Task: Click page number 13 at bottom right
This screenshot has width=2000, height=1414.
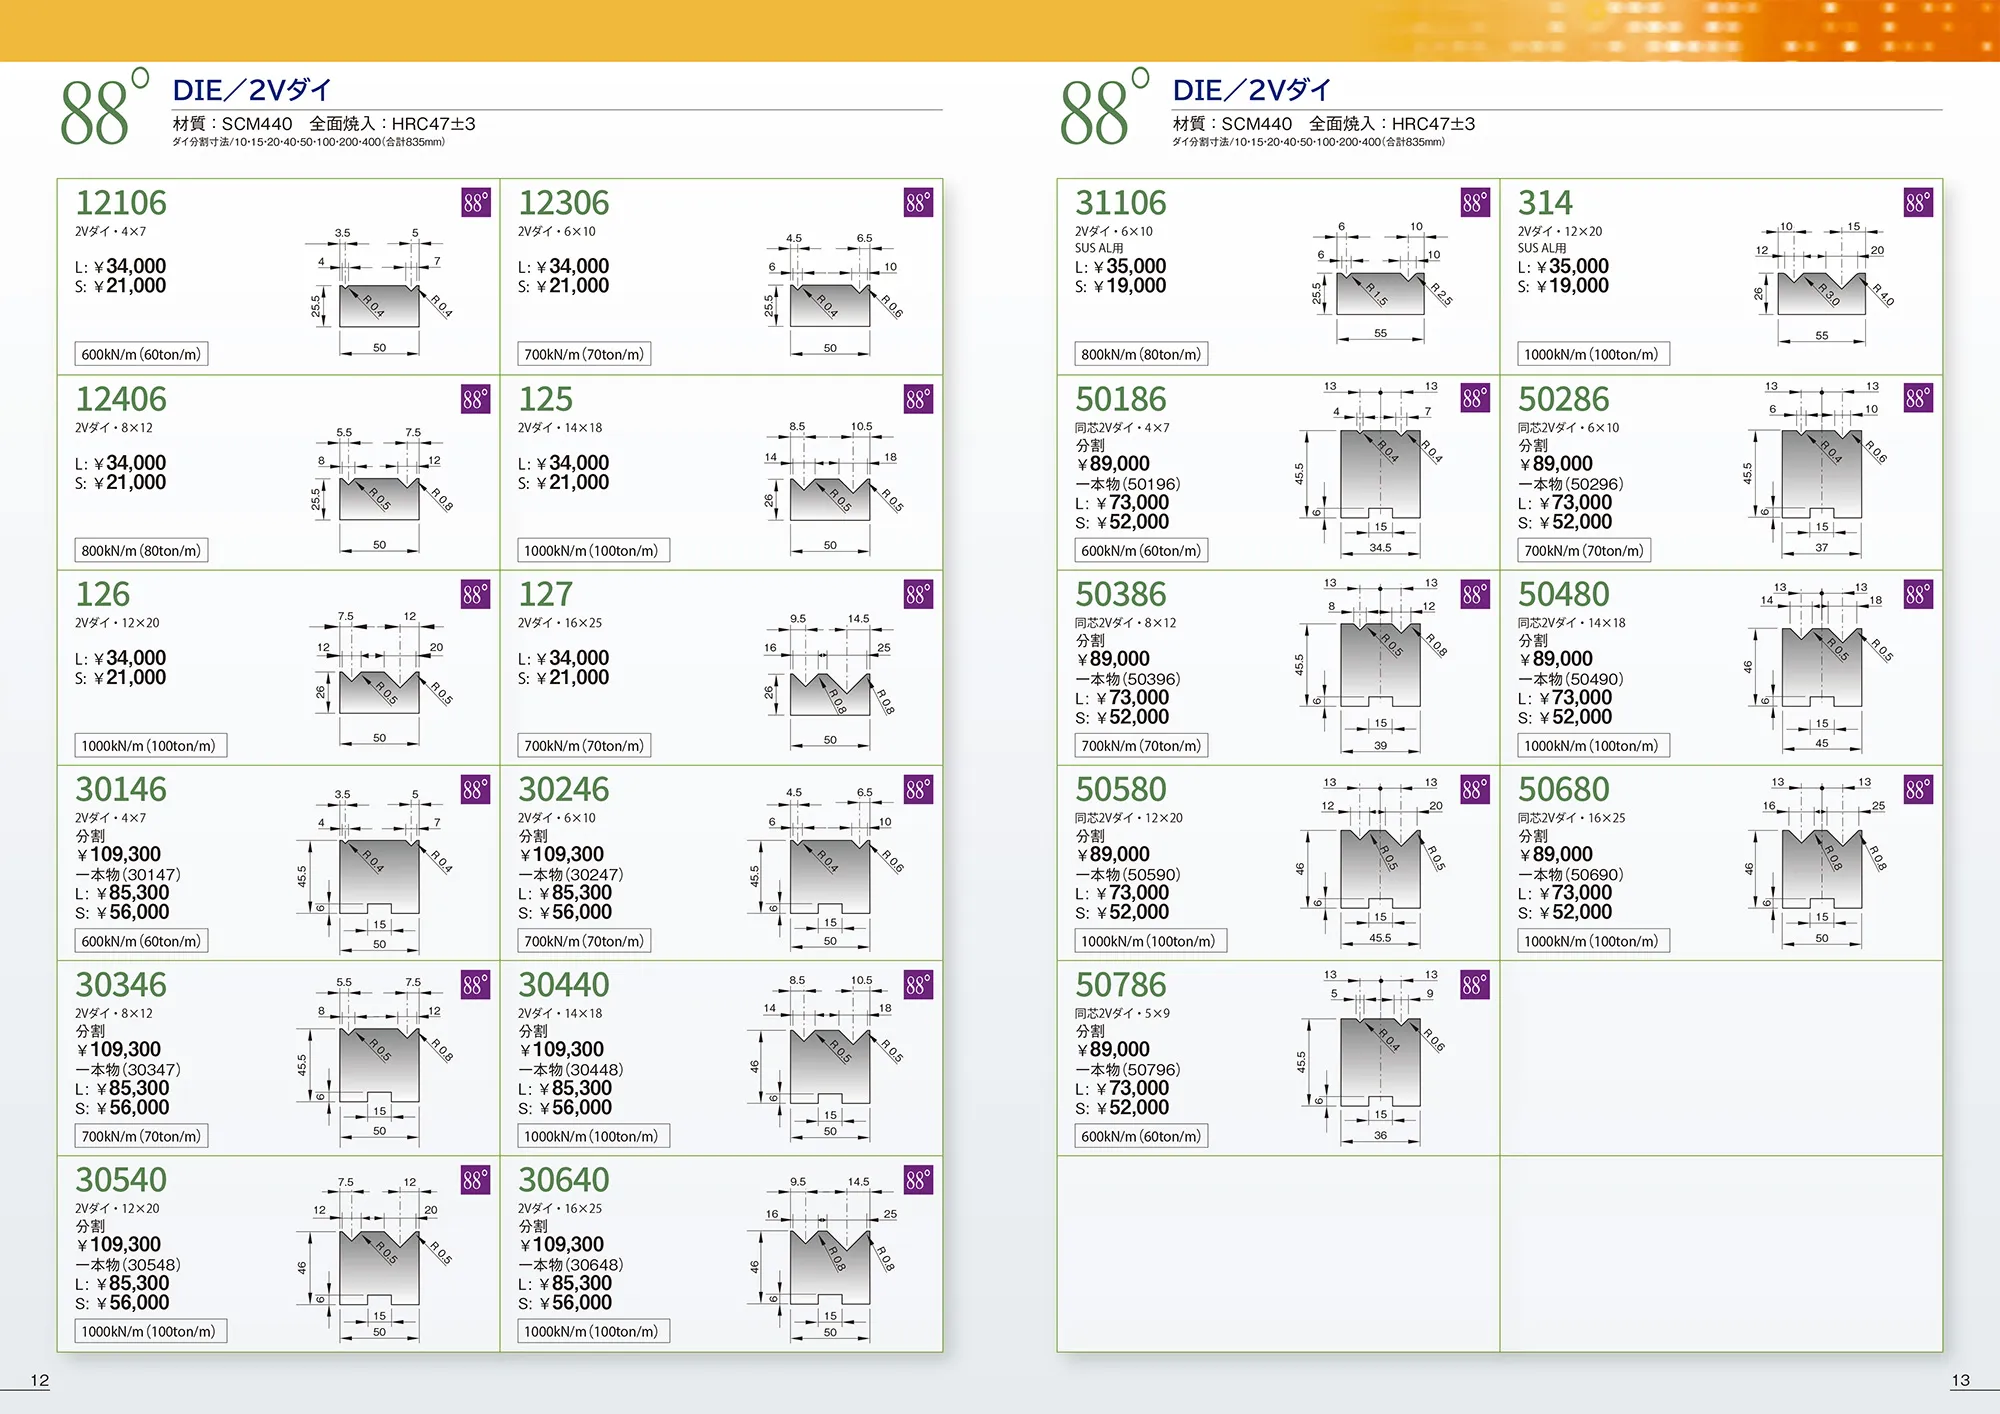Action: [x=1960, y=1380]
